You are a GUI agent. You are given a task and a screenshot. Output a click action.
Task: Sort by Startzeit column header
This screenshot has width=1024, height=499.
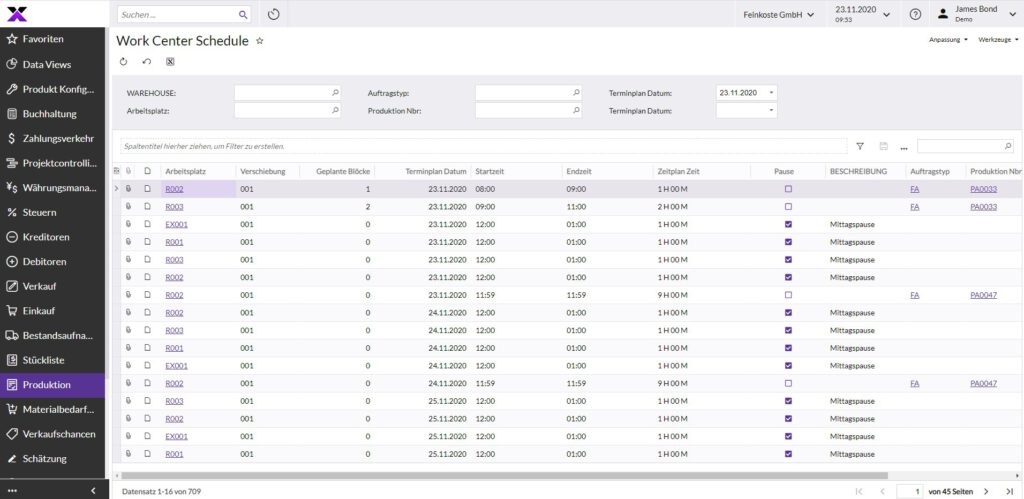tap(490, 171)
